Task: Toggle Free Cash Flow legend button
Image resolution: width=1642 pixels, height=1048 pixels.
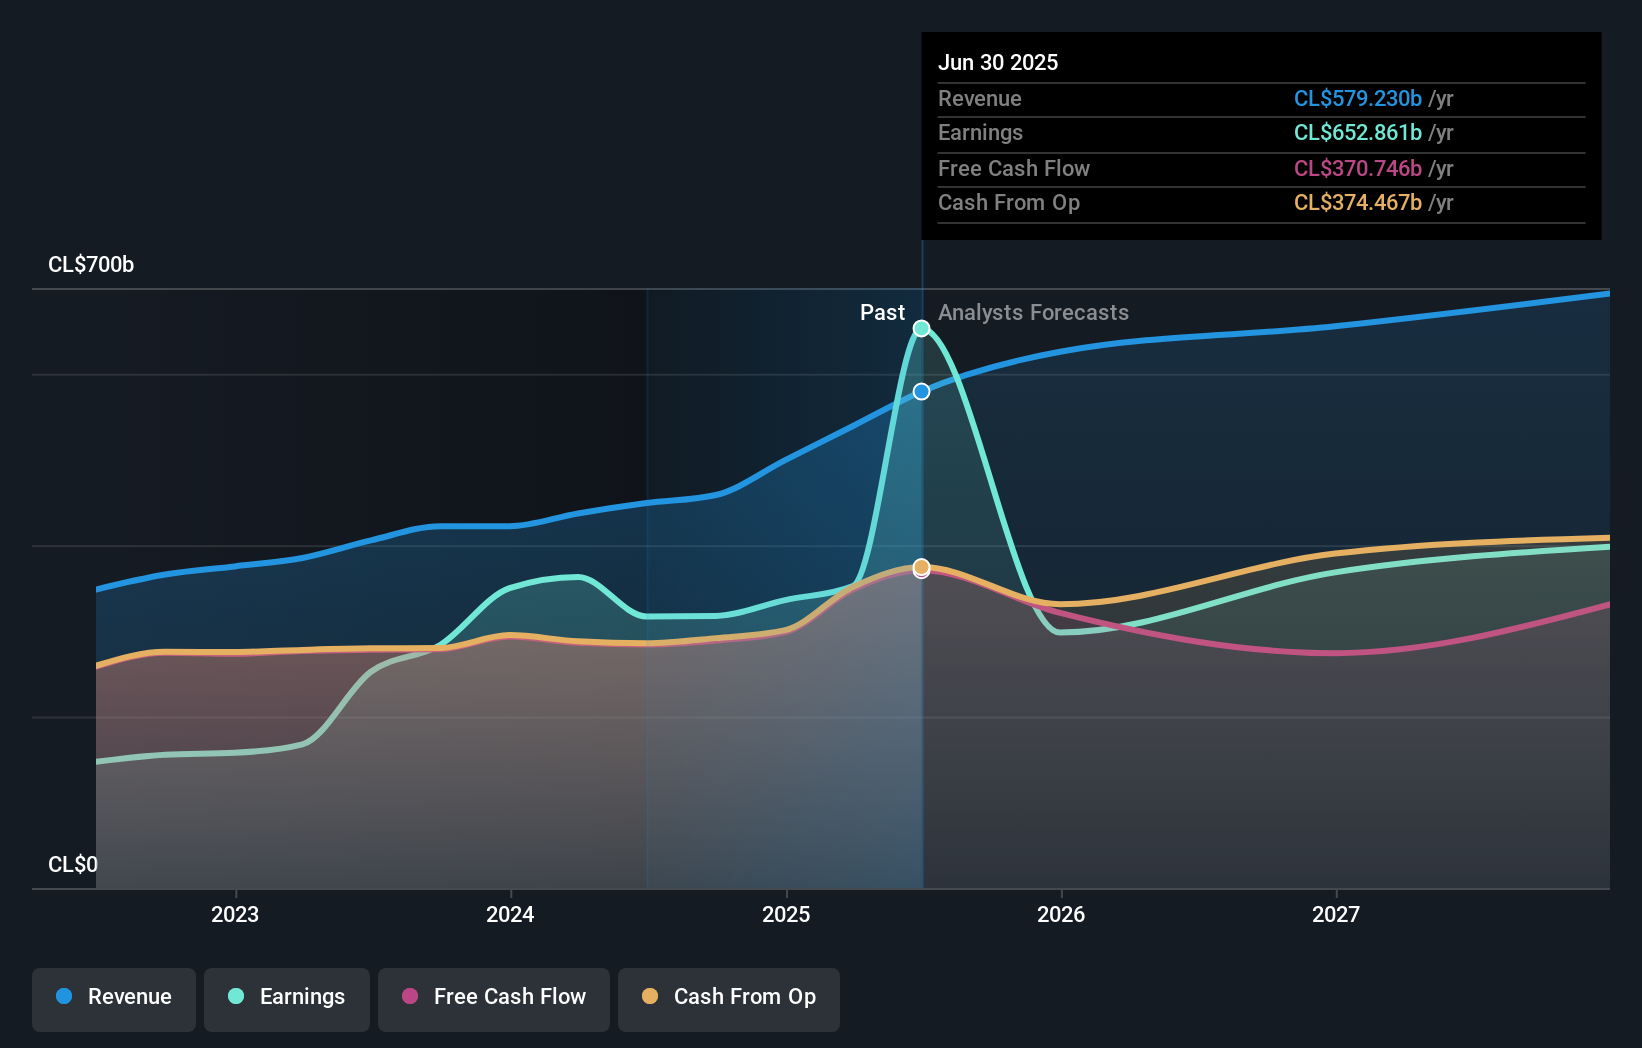Action: 494,999
